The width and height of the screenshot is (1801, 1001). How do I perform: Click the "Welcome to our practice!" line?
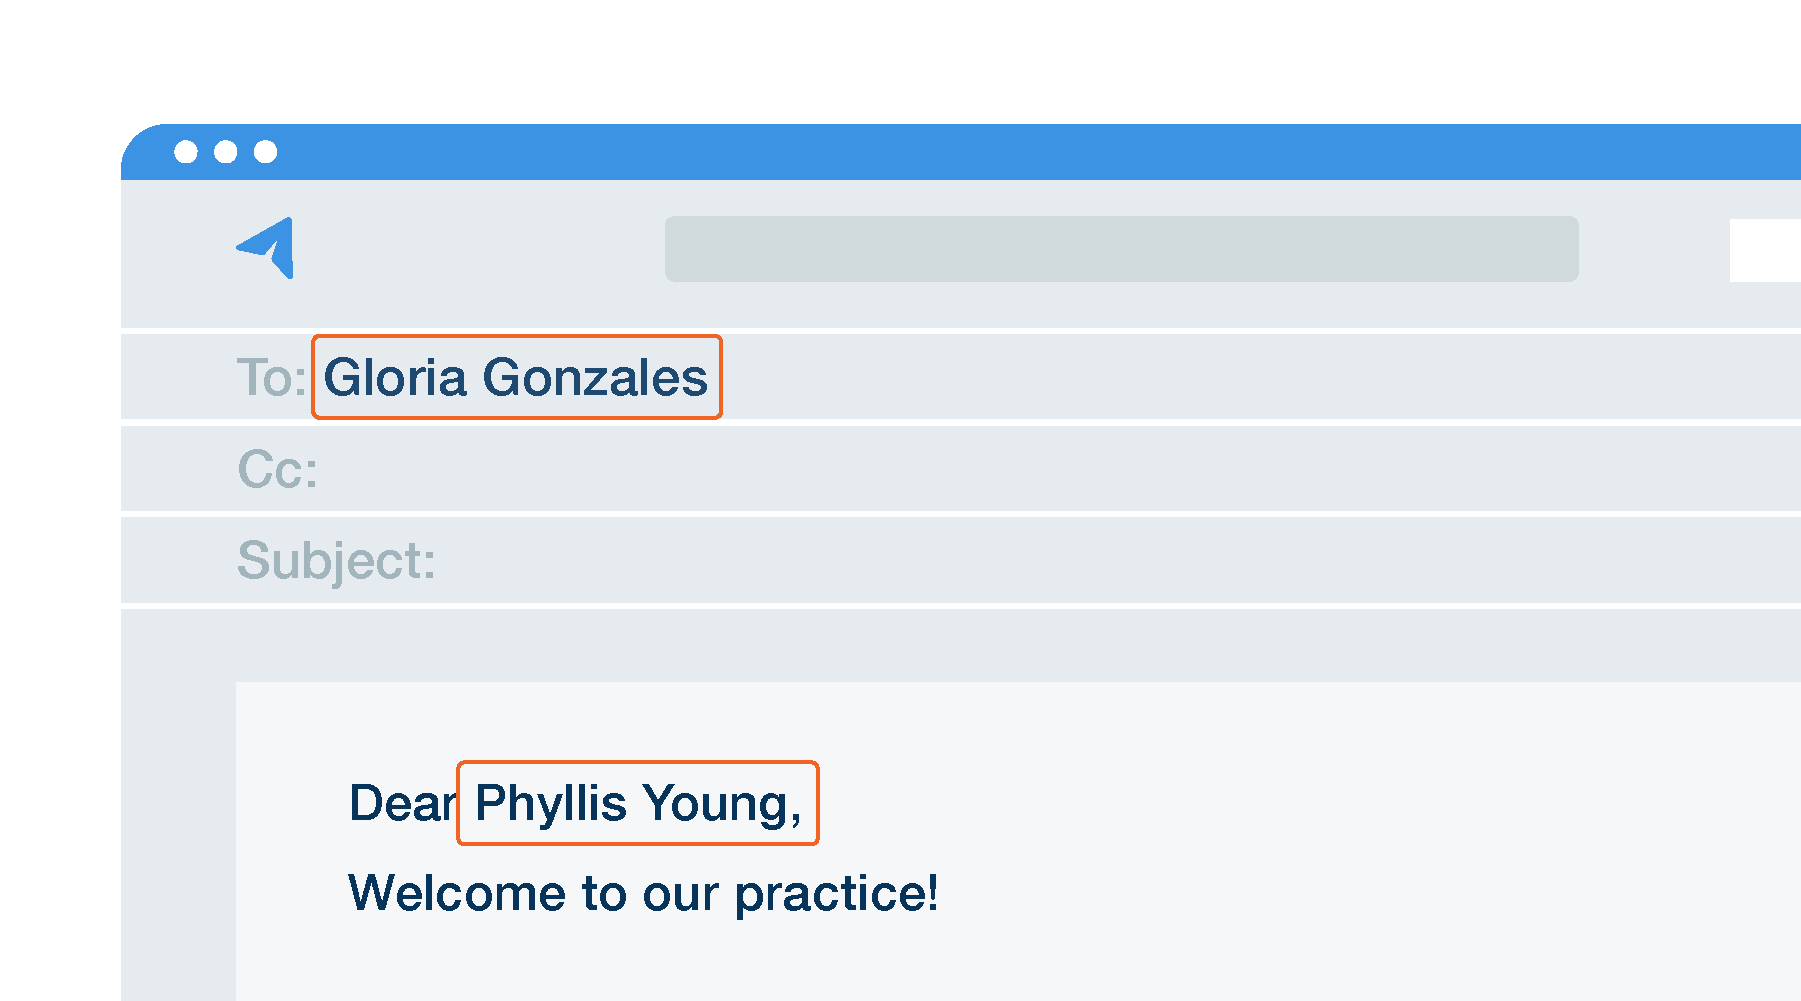[642, 893]
